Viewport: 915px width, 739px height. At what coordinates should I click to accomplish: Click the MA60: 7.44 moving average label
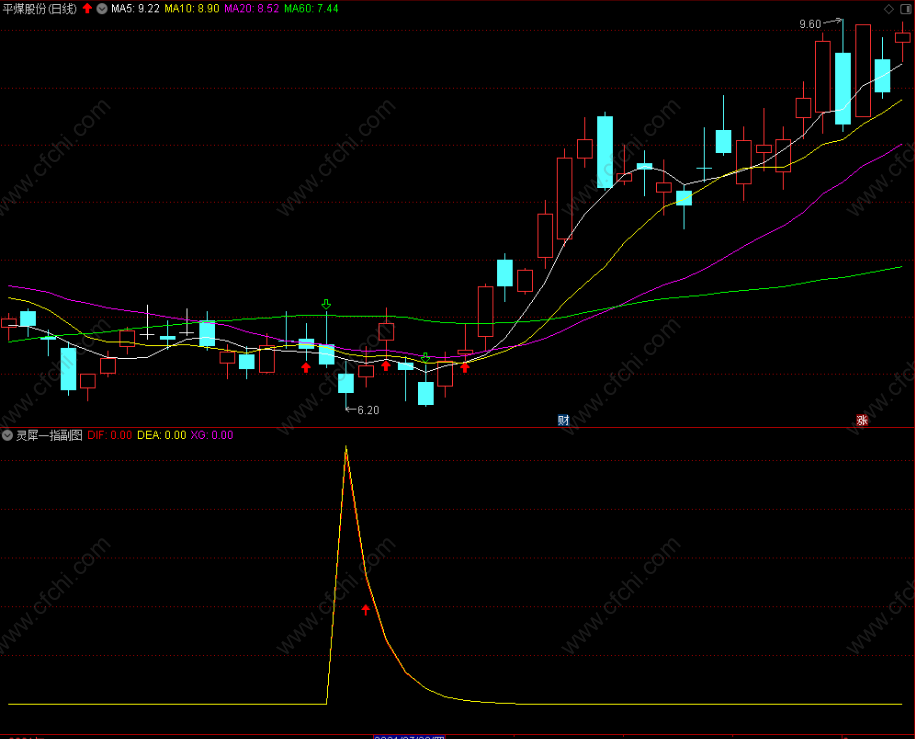click(311, 8)
